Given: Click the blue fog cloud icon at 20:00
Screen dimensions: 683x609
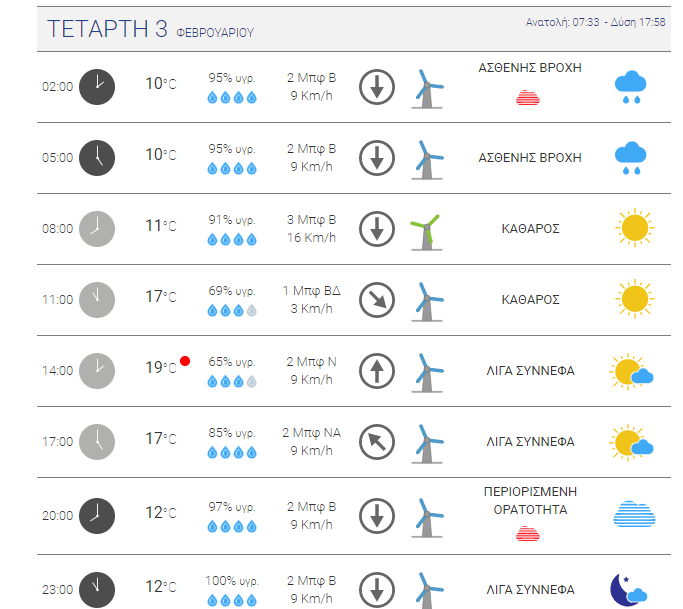Looking at the screenshot, I should point(634,514).
